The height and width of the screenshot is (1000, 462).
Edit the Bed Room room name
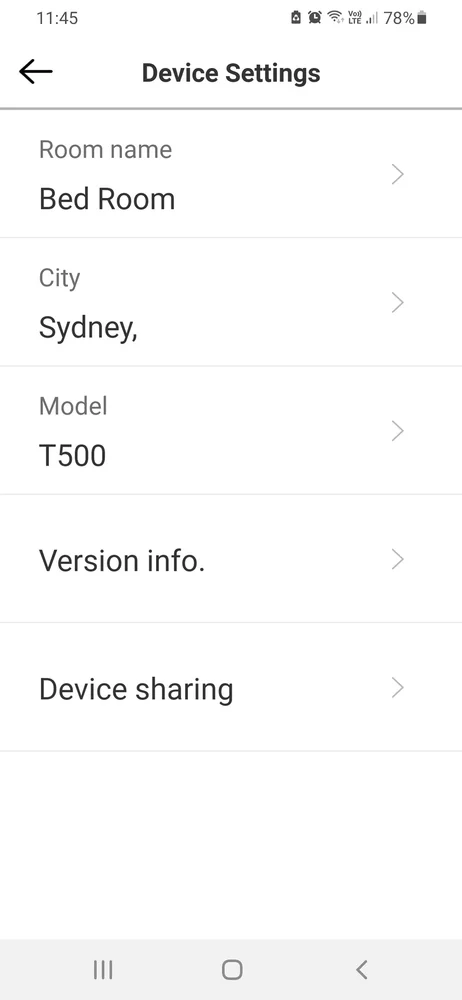coord(107,199)
